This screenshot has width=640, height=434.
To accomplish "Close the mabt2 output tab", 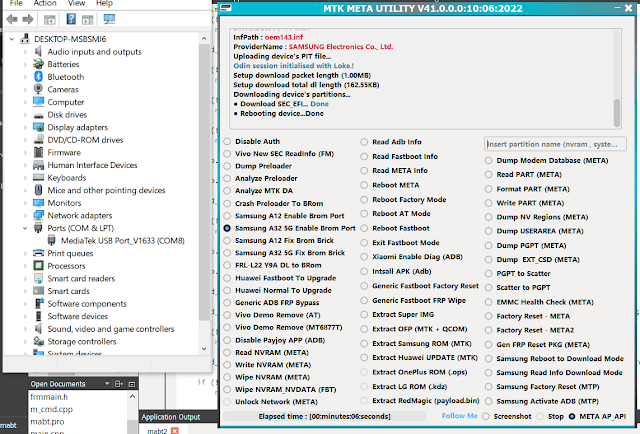I will click(x=175, y=431).
